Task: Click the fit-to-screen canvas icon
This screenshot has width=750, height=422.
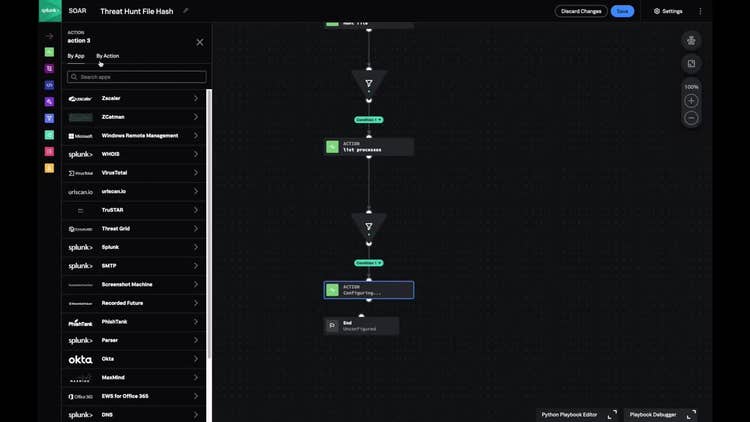Action: click(x=691, y=64)
